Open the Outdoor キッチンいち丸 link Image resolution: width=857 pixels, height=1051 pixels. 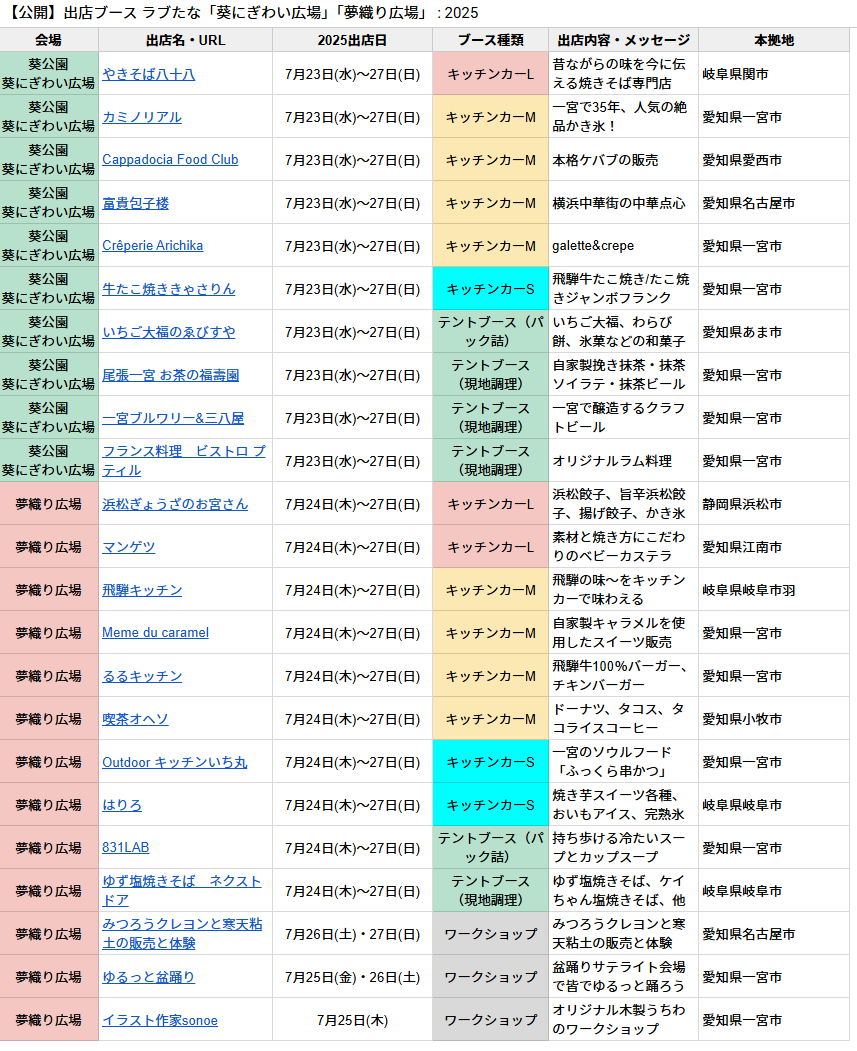[x=174, y=762]
